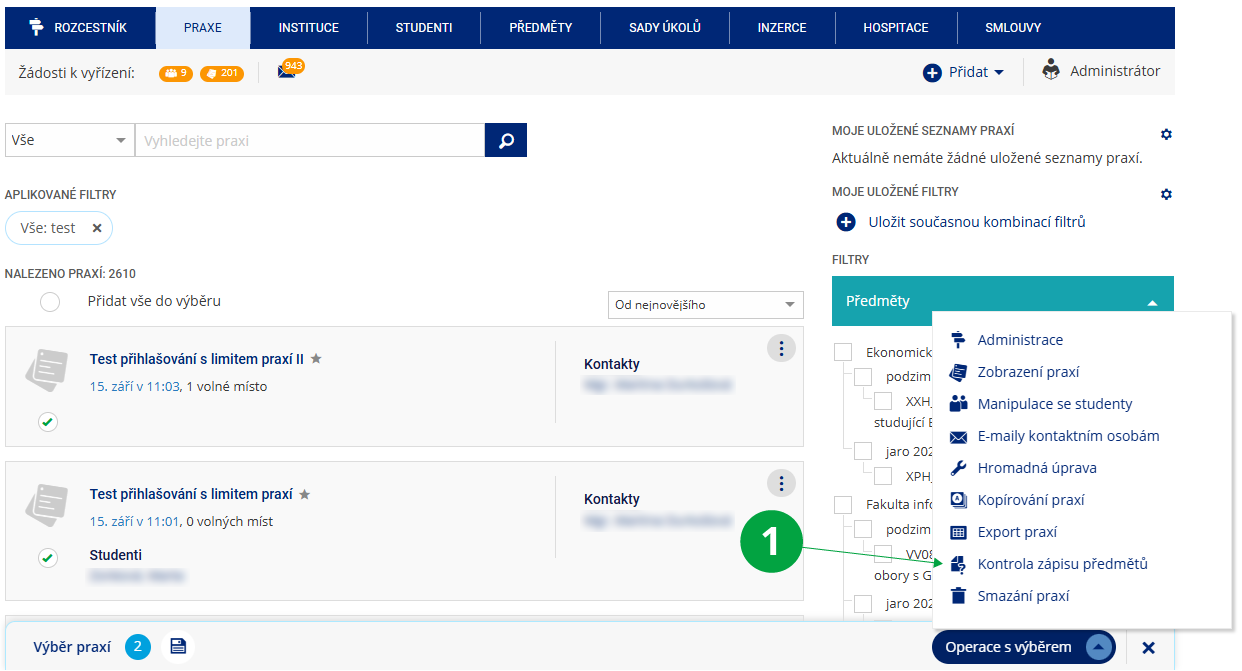Click the magnifier search button

coord(505,141)
